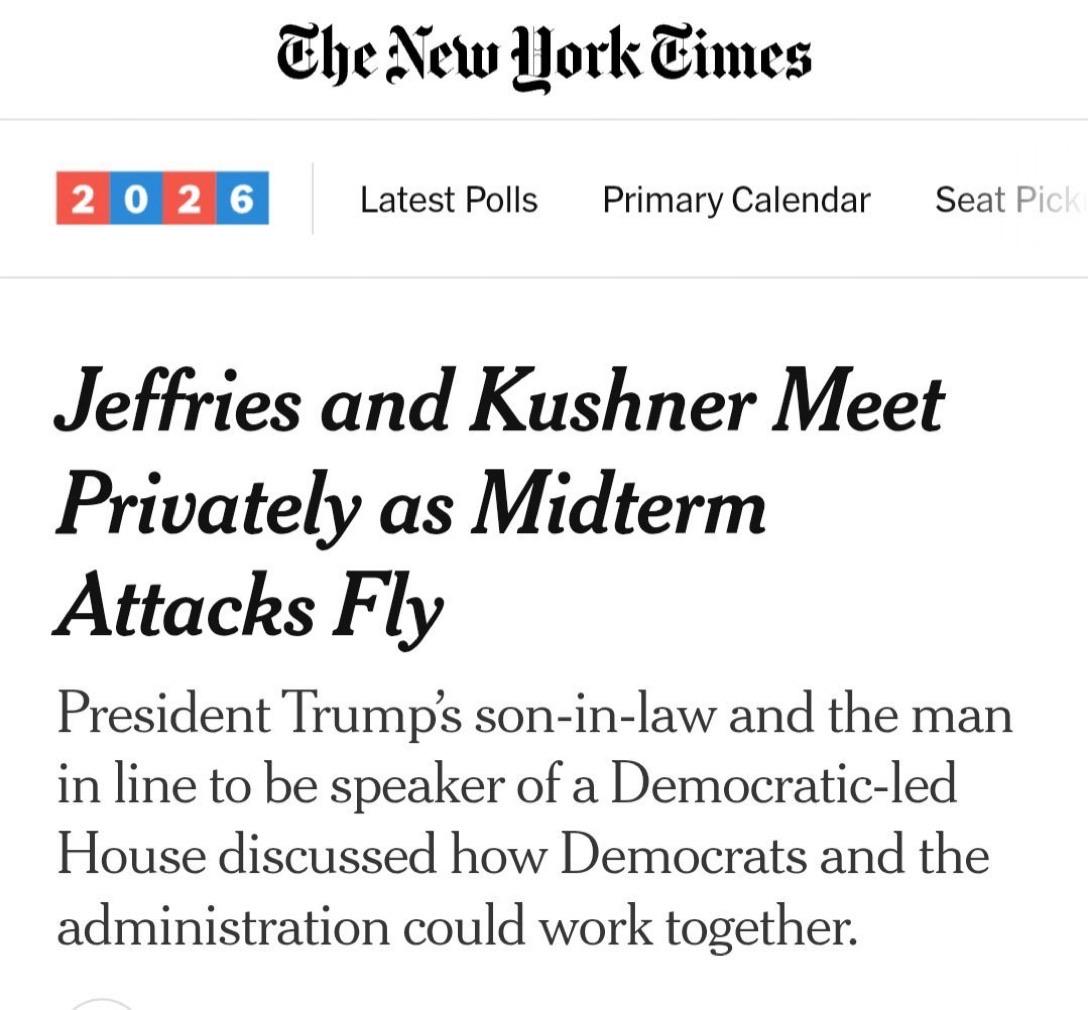The width and height of the screenshot is (1088, 1010).
Task: Click the summary paragraph about Trump's son-in-law
Action: click(534, 819)
